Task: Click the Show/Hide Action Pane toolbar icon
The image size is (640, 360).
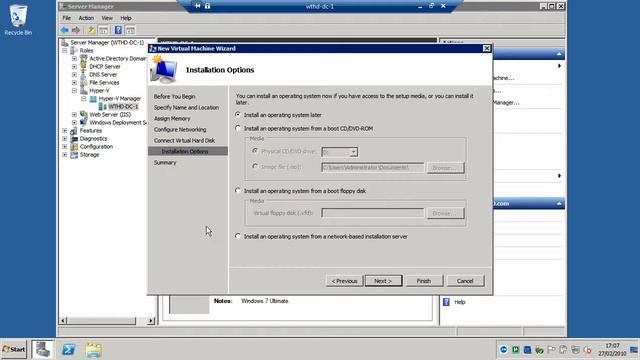Action: click(x=130, y=30)
